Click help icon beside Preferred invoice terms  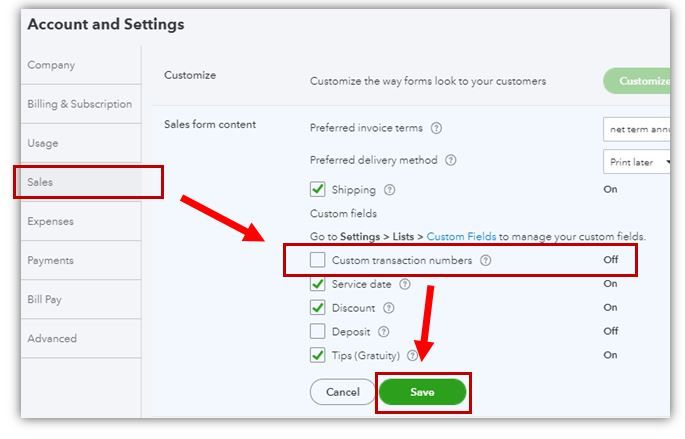[436, 128]
